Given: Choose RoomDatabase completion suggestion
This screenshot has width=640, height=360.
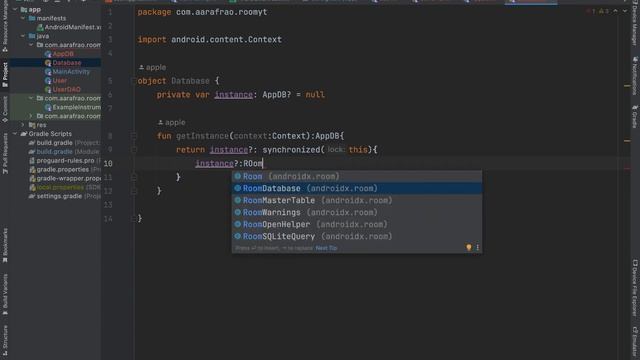Looking at the screenshot, I should click(x=357, y=188).
